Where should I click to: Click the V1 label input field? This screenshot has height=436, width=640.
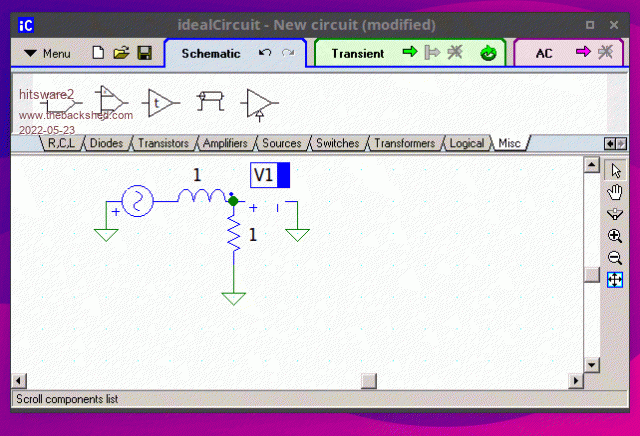point(264,176)
